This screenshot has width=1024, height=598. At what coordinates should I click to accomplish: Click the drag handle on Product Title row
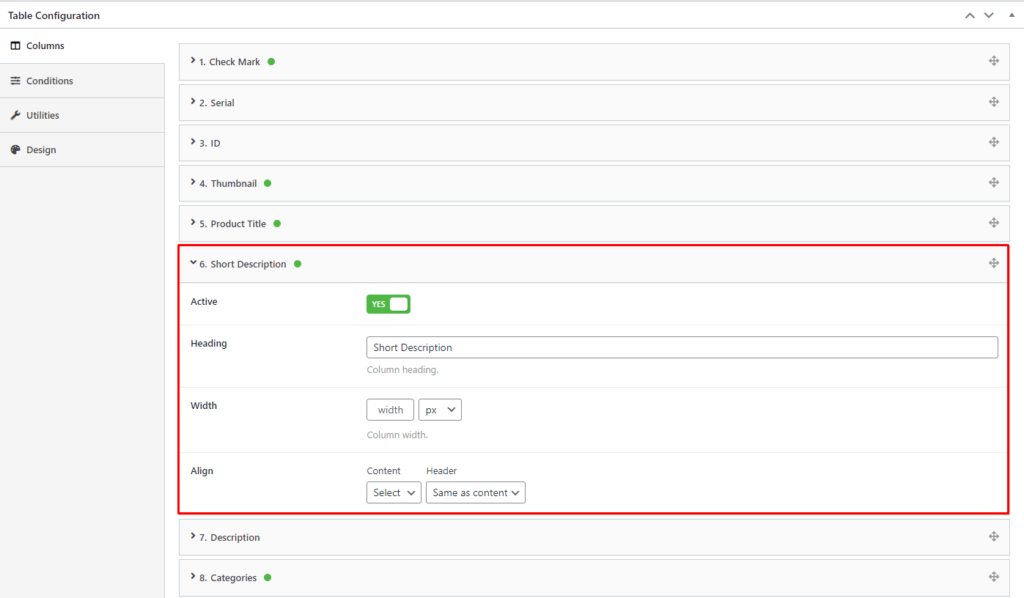click(x=993, y=223)
